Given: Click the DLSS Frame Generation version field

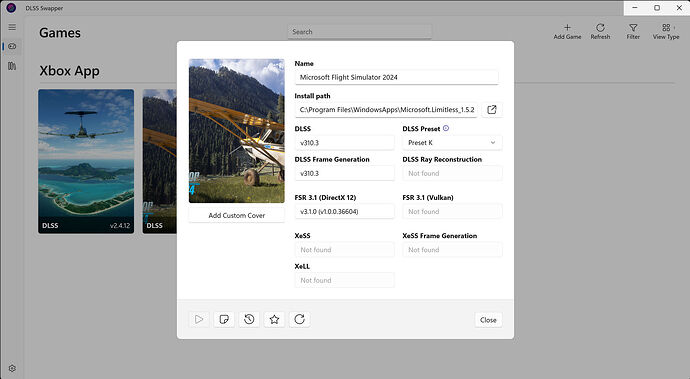Looking at the screenshot, I should [x=345, y=173].
